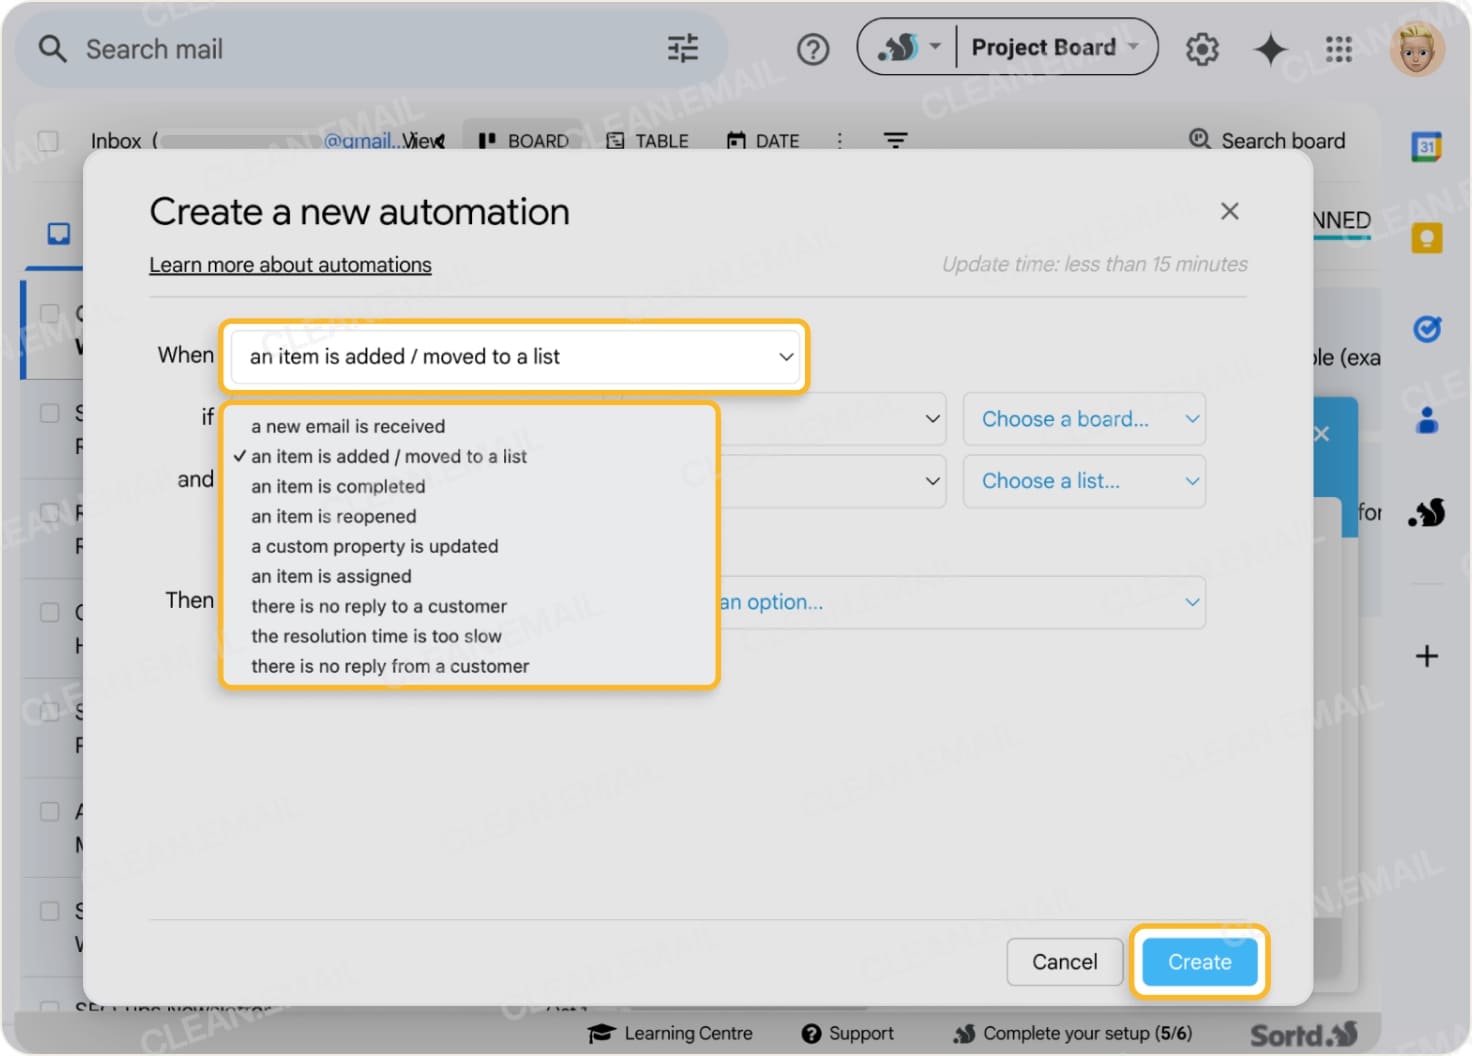
Task: Open Google Tasks from the side panel
Action: pyautogui.click(x=1427, y=328)
